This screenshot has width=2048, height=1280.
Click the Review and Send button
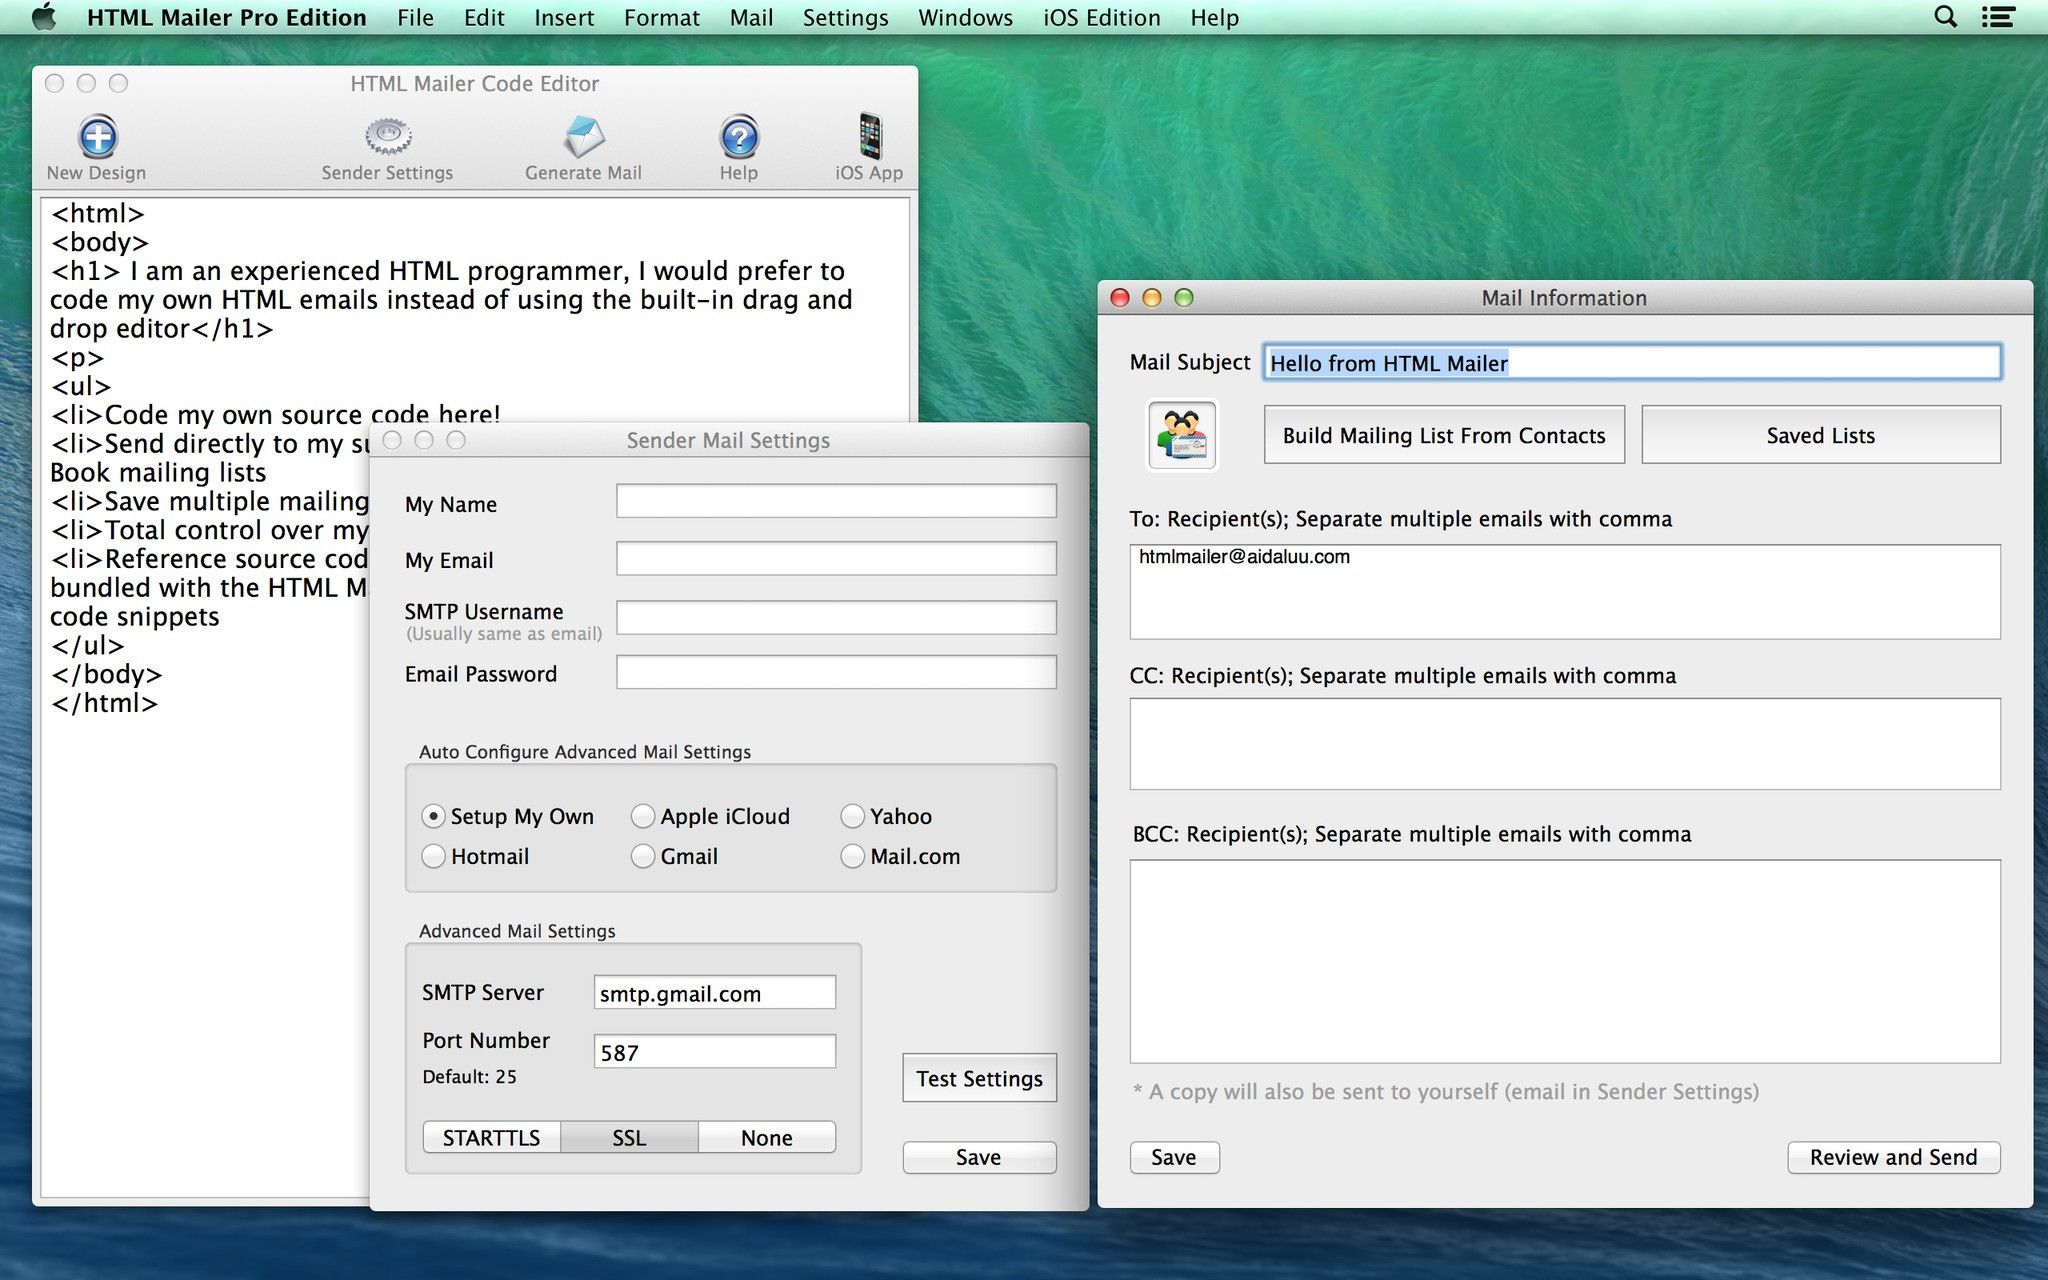click(x=1893, y=1157)
